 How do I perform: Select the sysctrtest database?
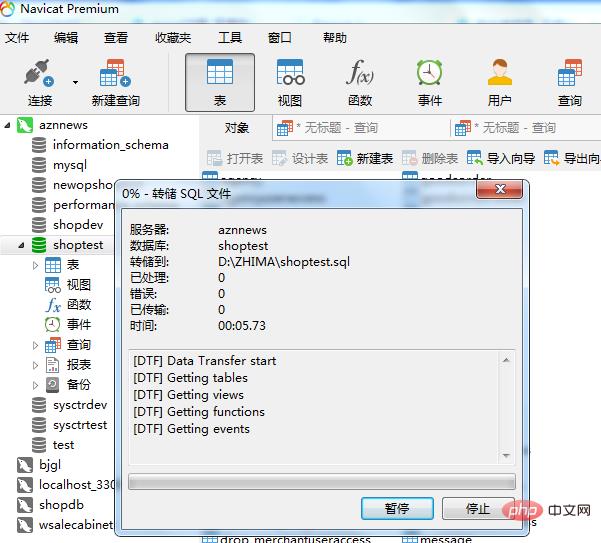click(x=69, y=425)
